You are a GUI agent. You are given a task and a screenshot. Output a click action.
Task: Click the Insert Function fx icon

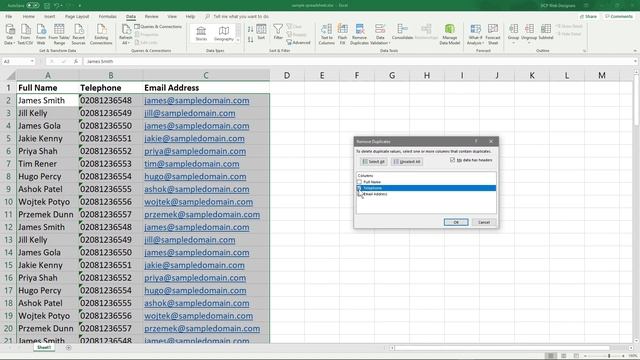pos(76,61)
